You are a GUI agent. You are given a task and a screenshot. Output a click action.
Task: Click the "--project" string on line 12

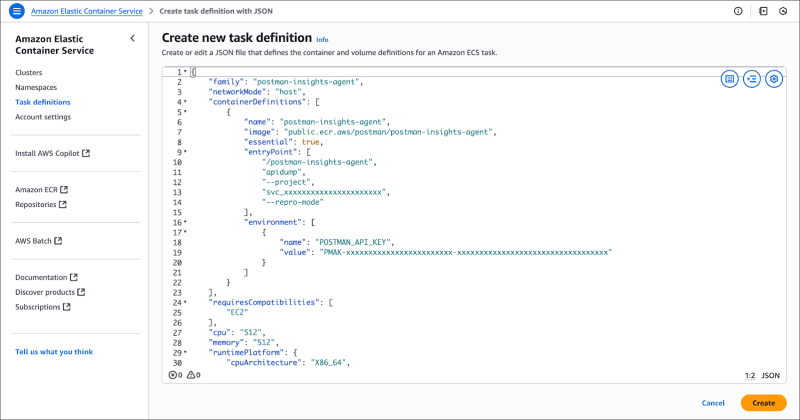pos(287,182)
